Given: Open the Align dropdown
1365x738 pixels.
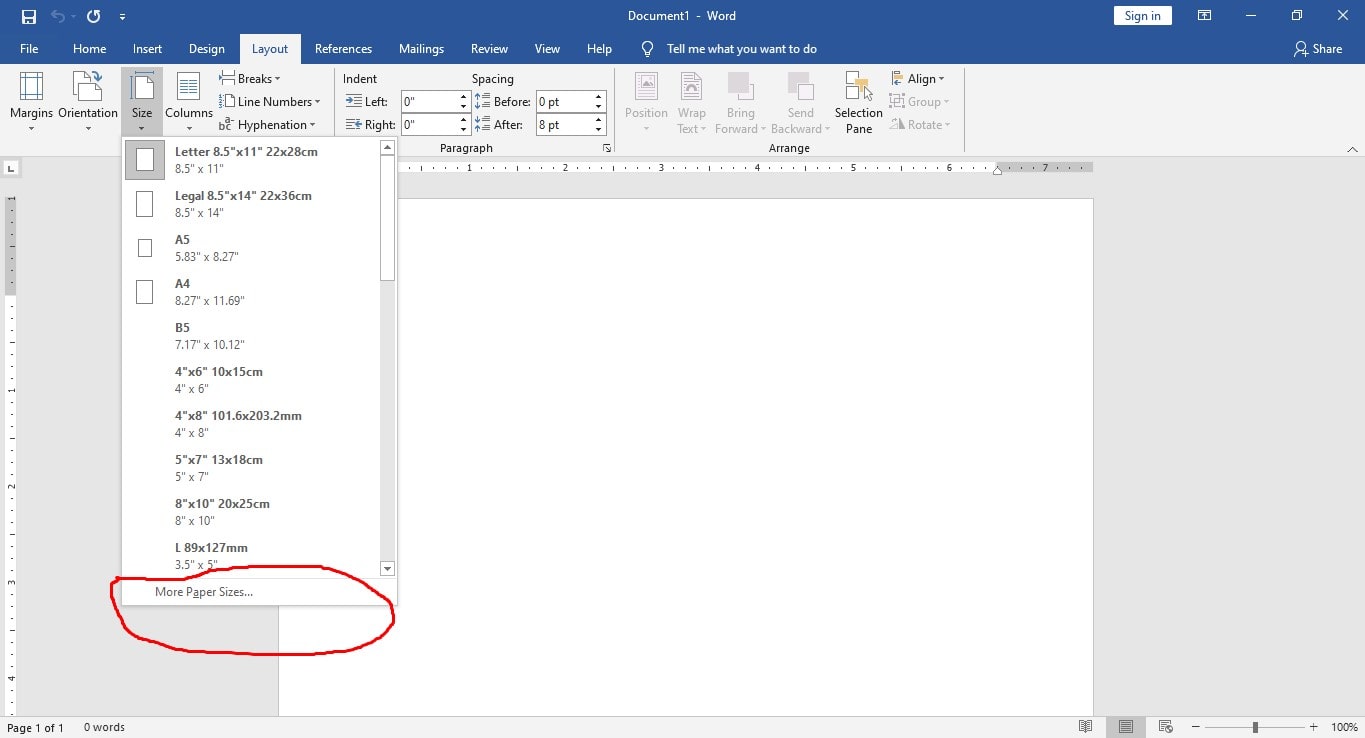Looking at the screenshot, I should coord(919,78).
